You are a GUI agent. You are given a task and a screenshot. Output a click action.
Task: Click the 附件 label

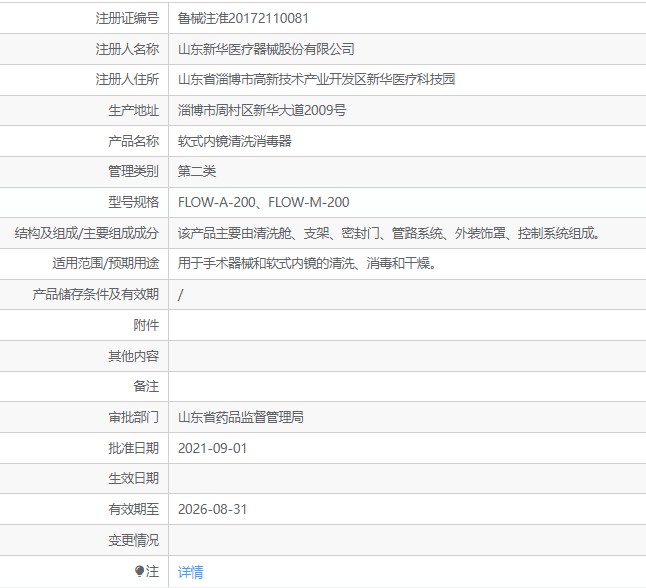146,325
